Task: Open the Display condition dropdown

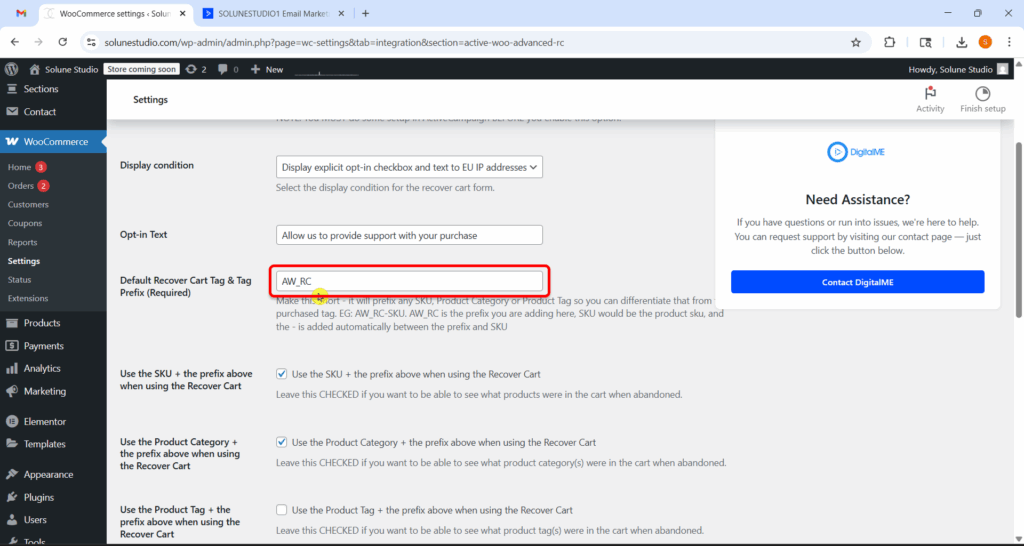Action: tap(409, 167)
